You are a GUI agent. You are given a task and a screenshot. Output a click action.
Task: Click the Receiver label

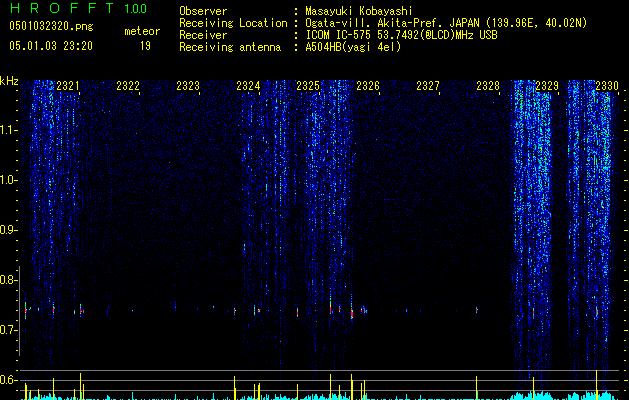coord(203,35)
